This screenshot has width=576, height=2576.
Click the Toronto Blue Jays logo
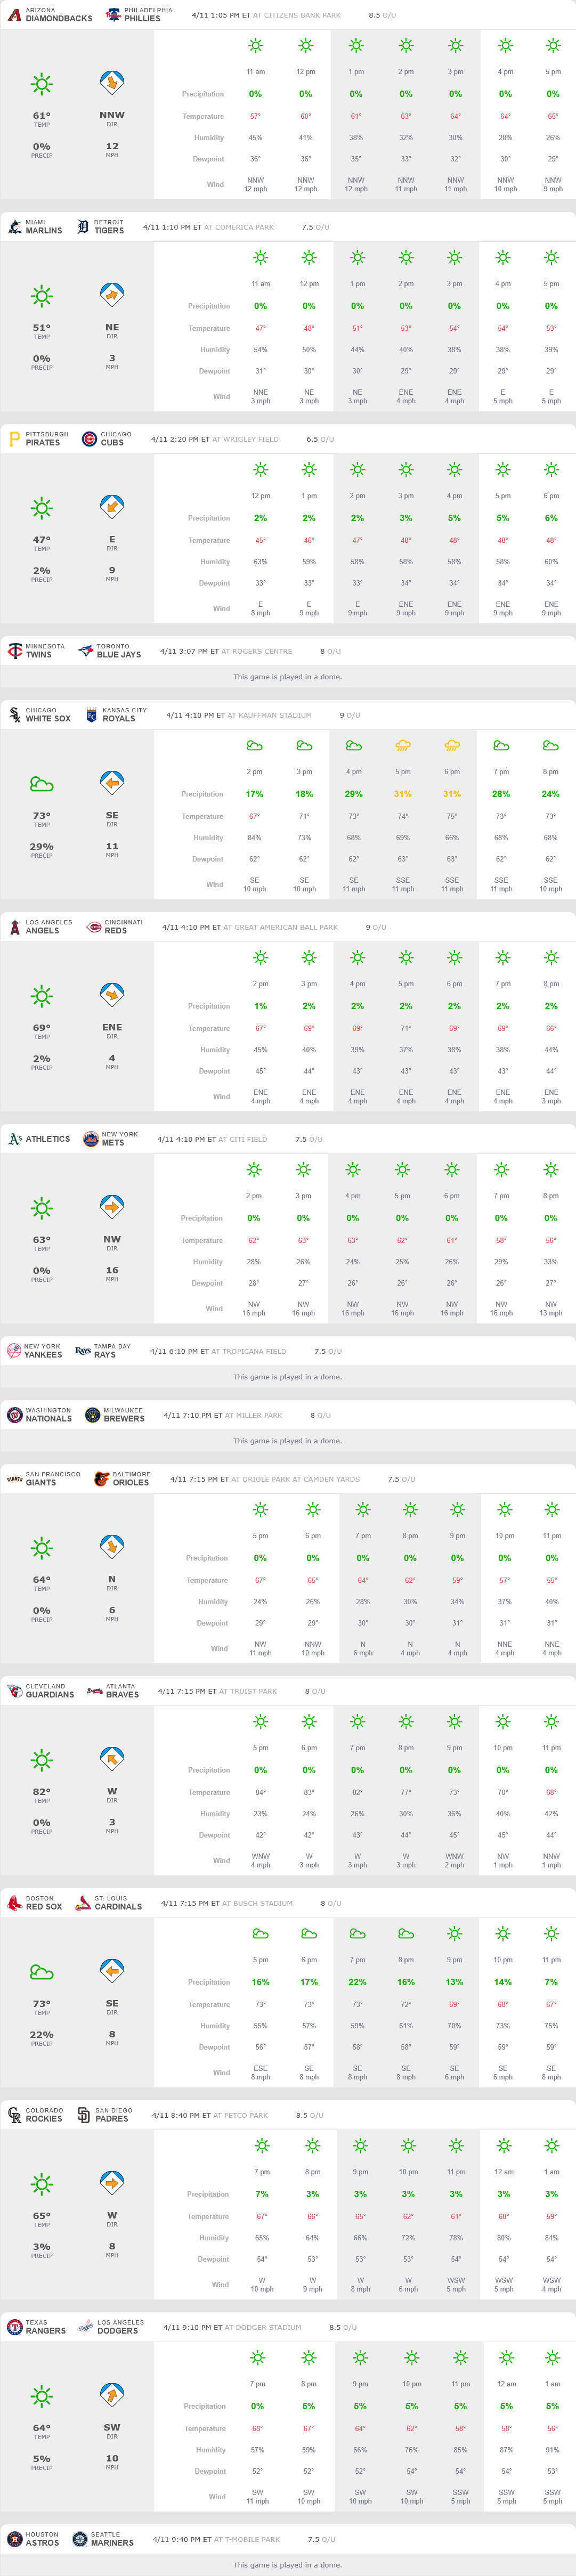click(x=85, y=651)
